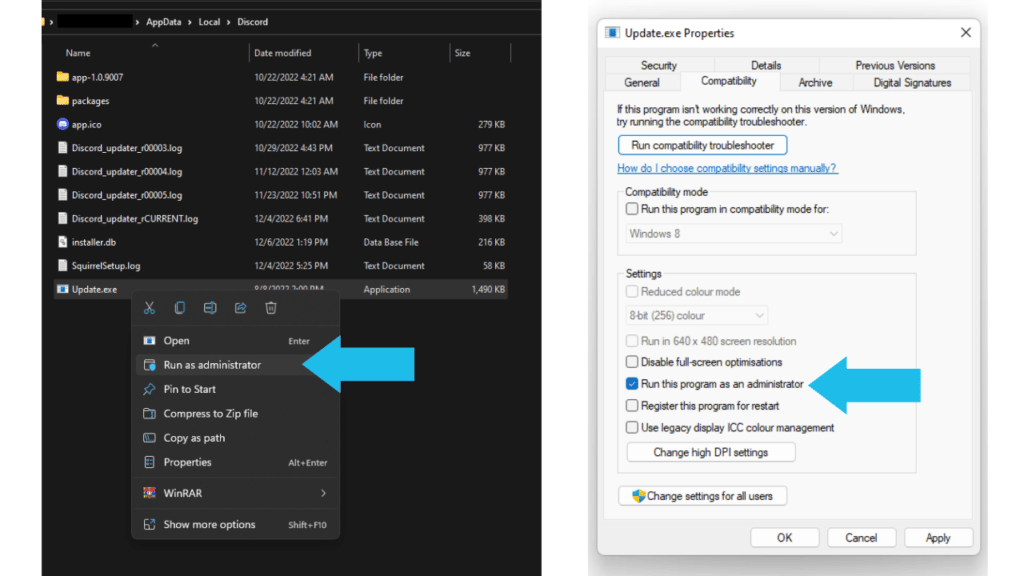The width and height of the screenshot is (1024, 576).
Task: Click Apply in Update.exe Properties
Action: [x=938, y=537]
